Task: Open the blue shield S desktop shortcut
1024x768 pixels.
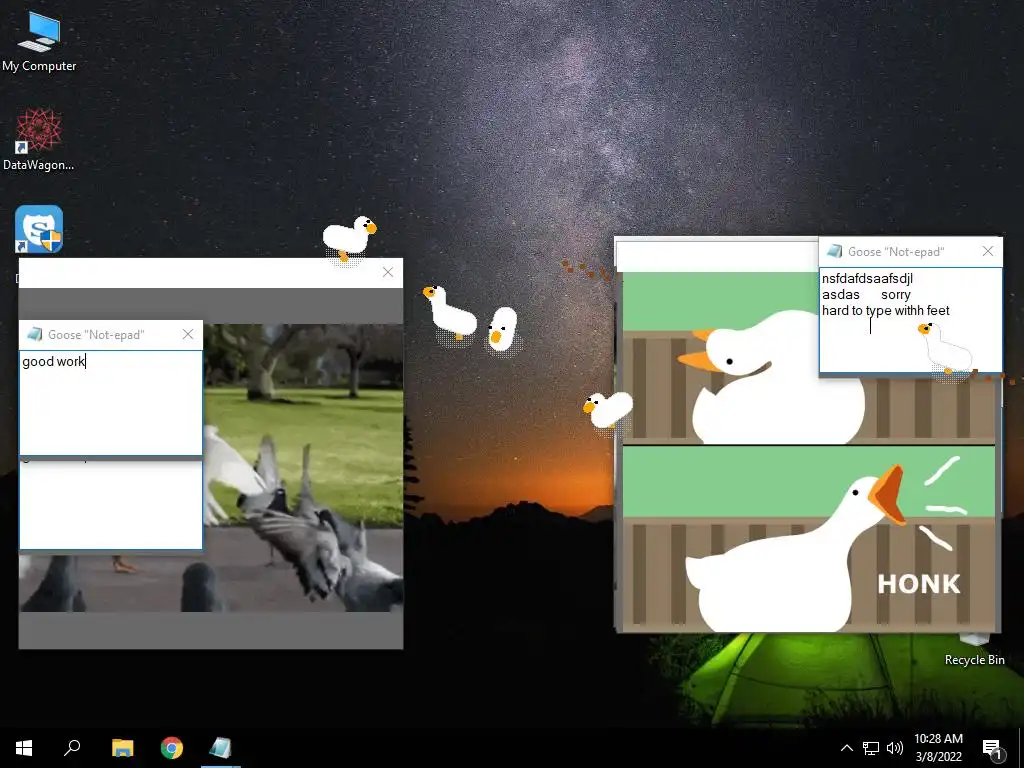Action: pyautogui.click(x=39, y=229)
